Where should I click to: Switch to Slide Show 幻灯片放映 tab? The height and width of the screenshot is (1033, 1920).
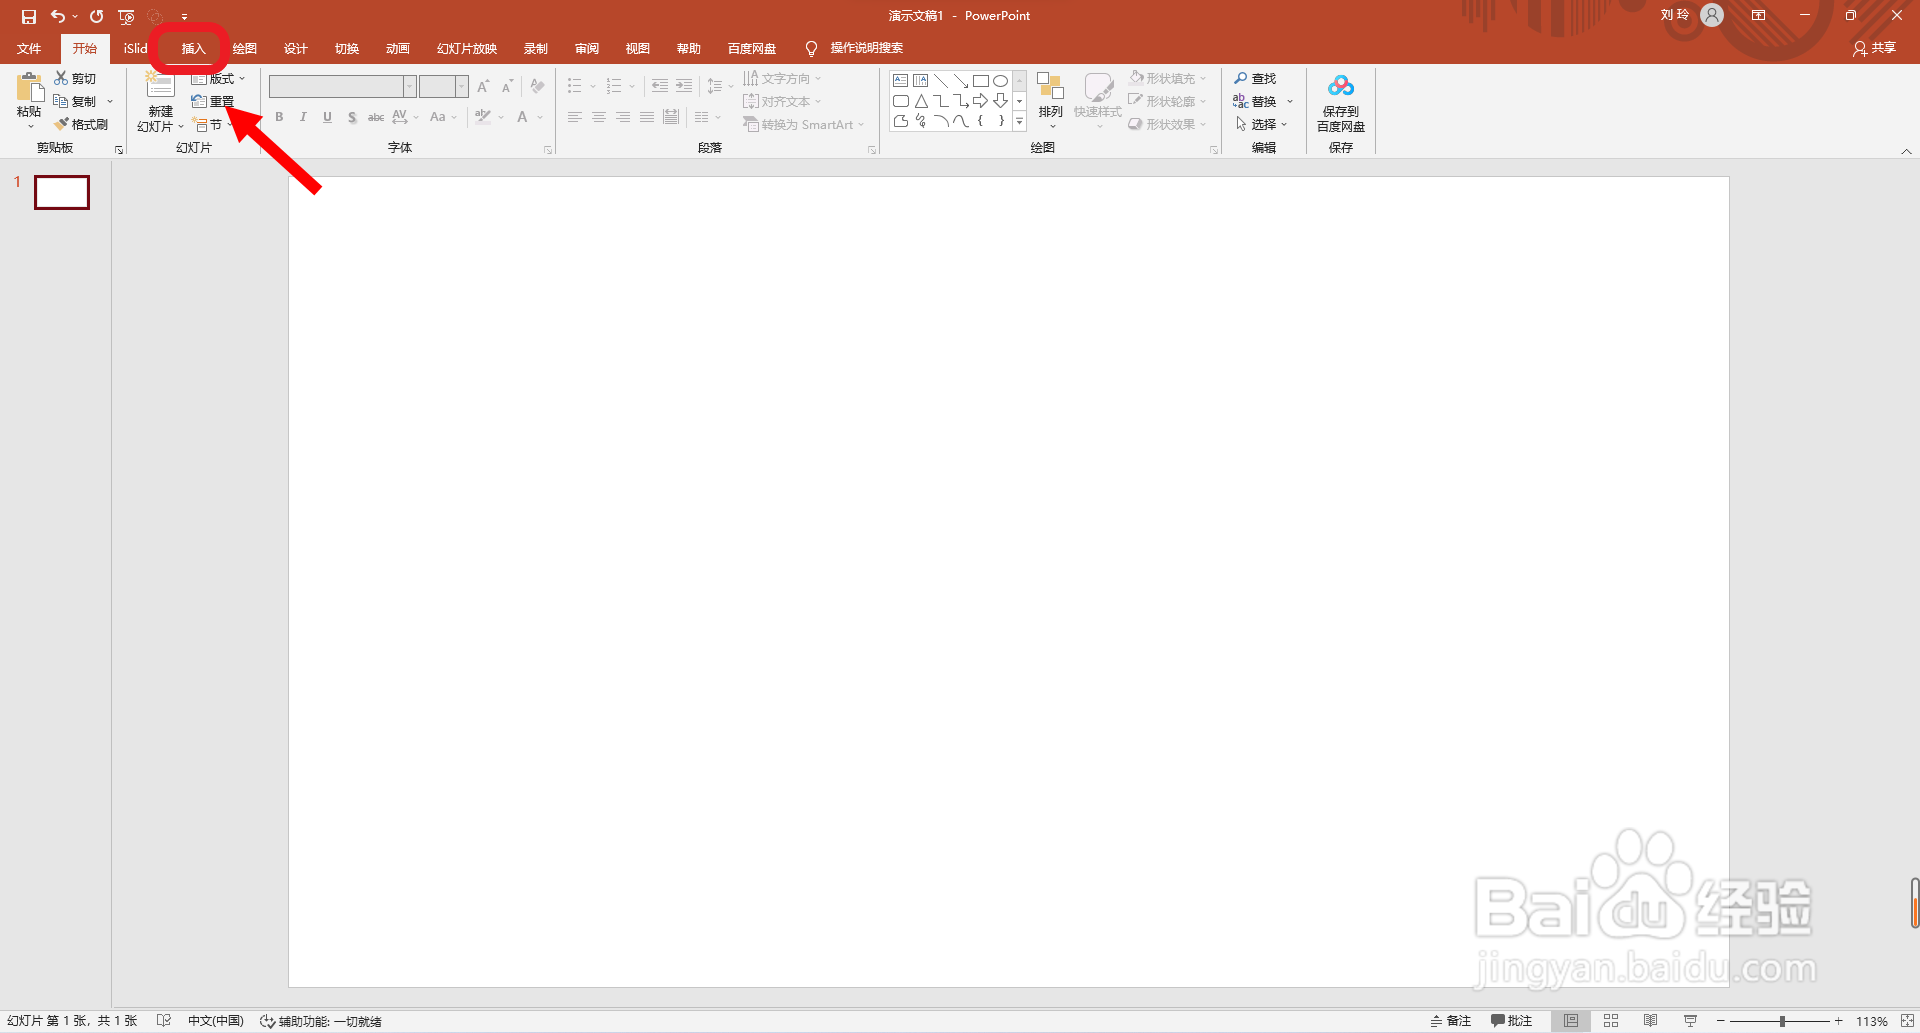coord(467,48)
